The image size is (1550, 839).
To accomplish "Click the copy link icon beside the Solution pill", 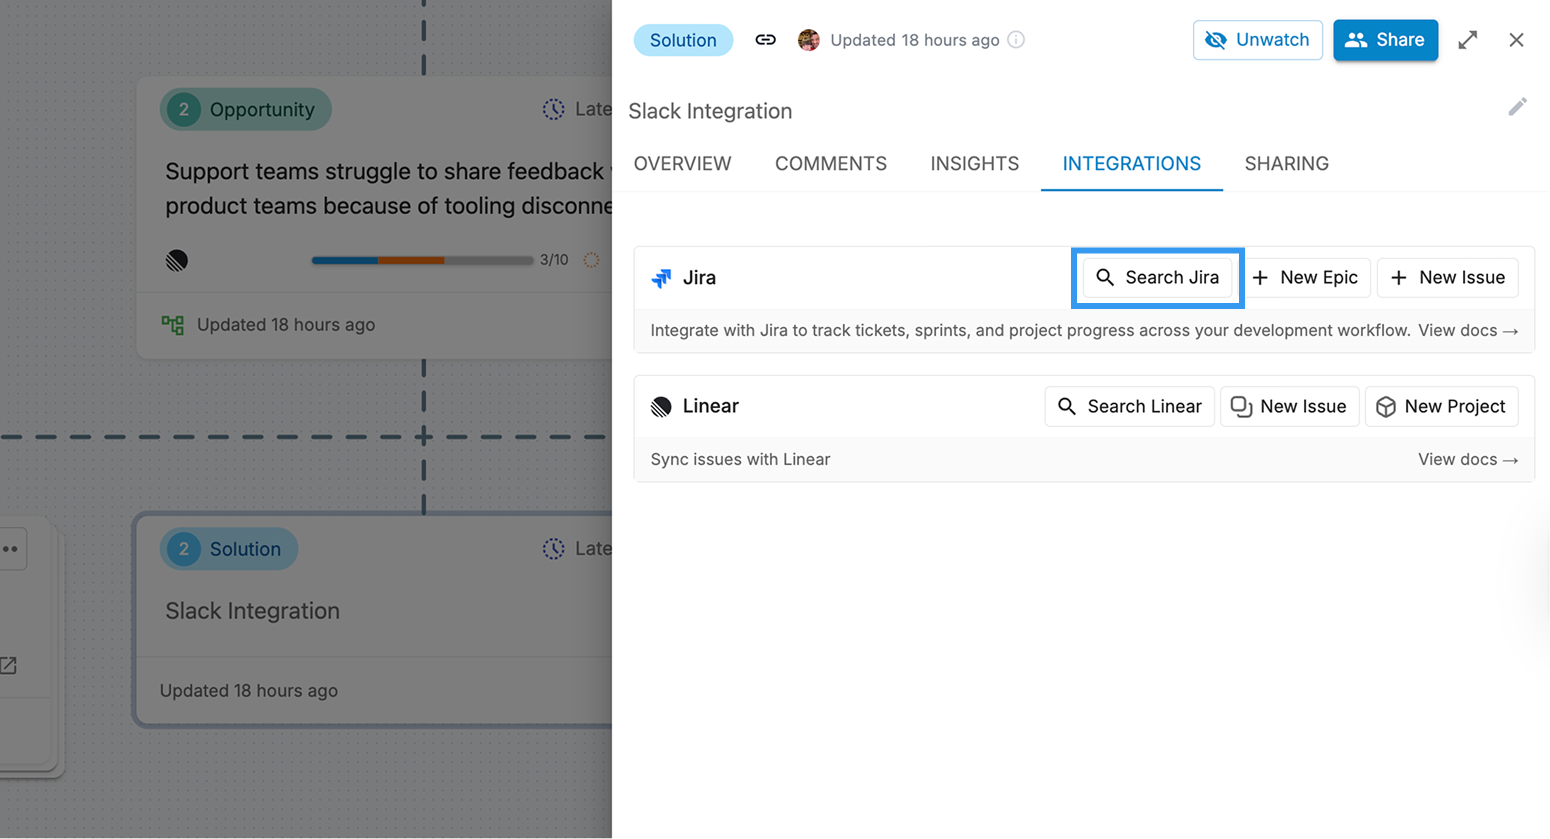I will [765, 40].
